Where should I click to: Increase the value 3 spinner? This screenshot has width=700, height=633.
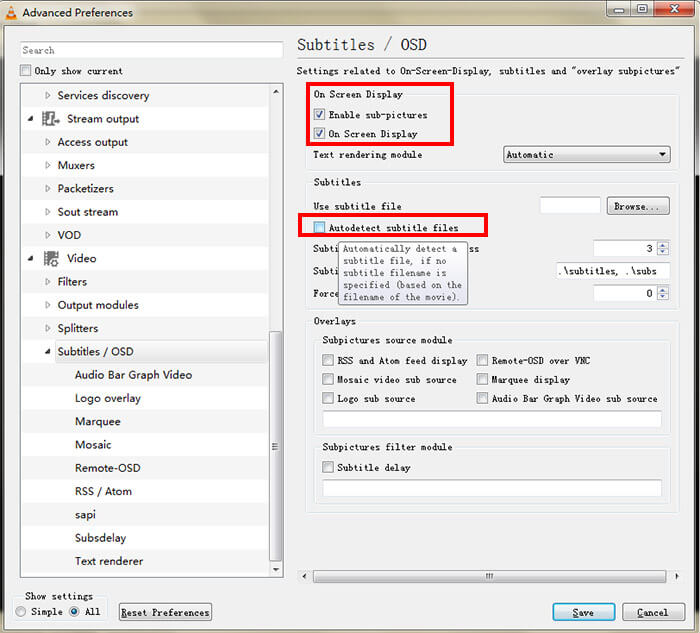(663, 245)
